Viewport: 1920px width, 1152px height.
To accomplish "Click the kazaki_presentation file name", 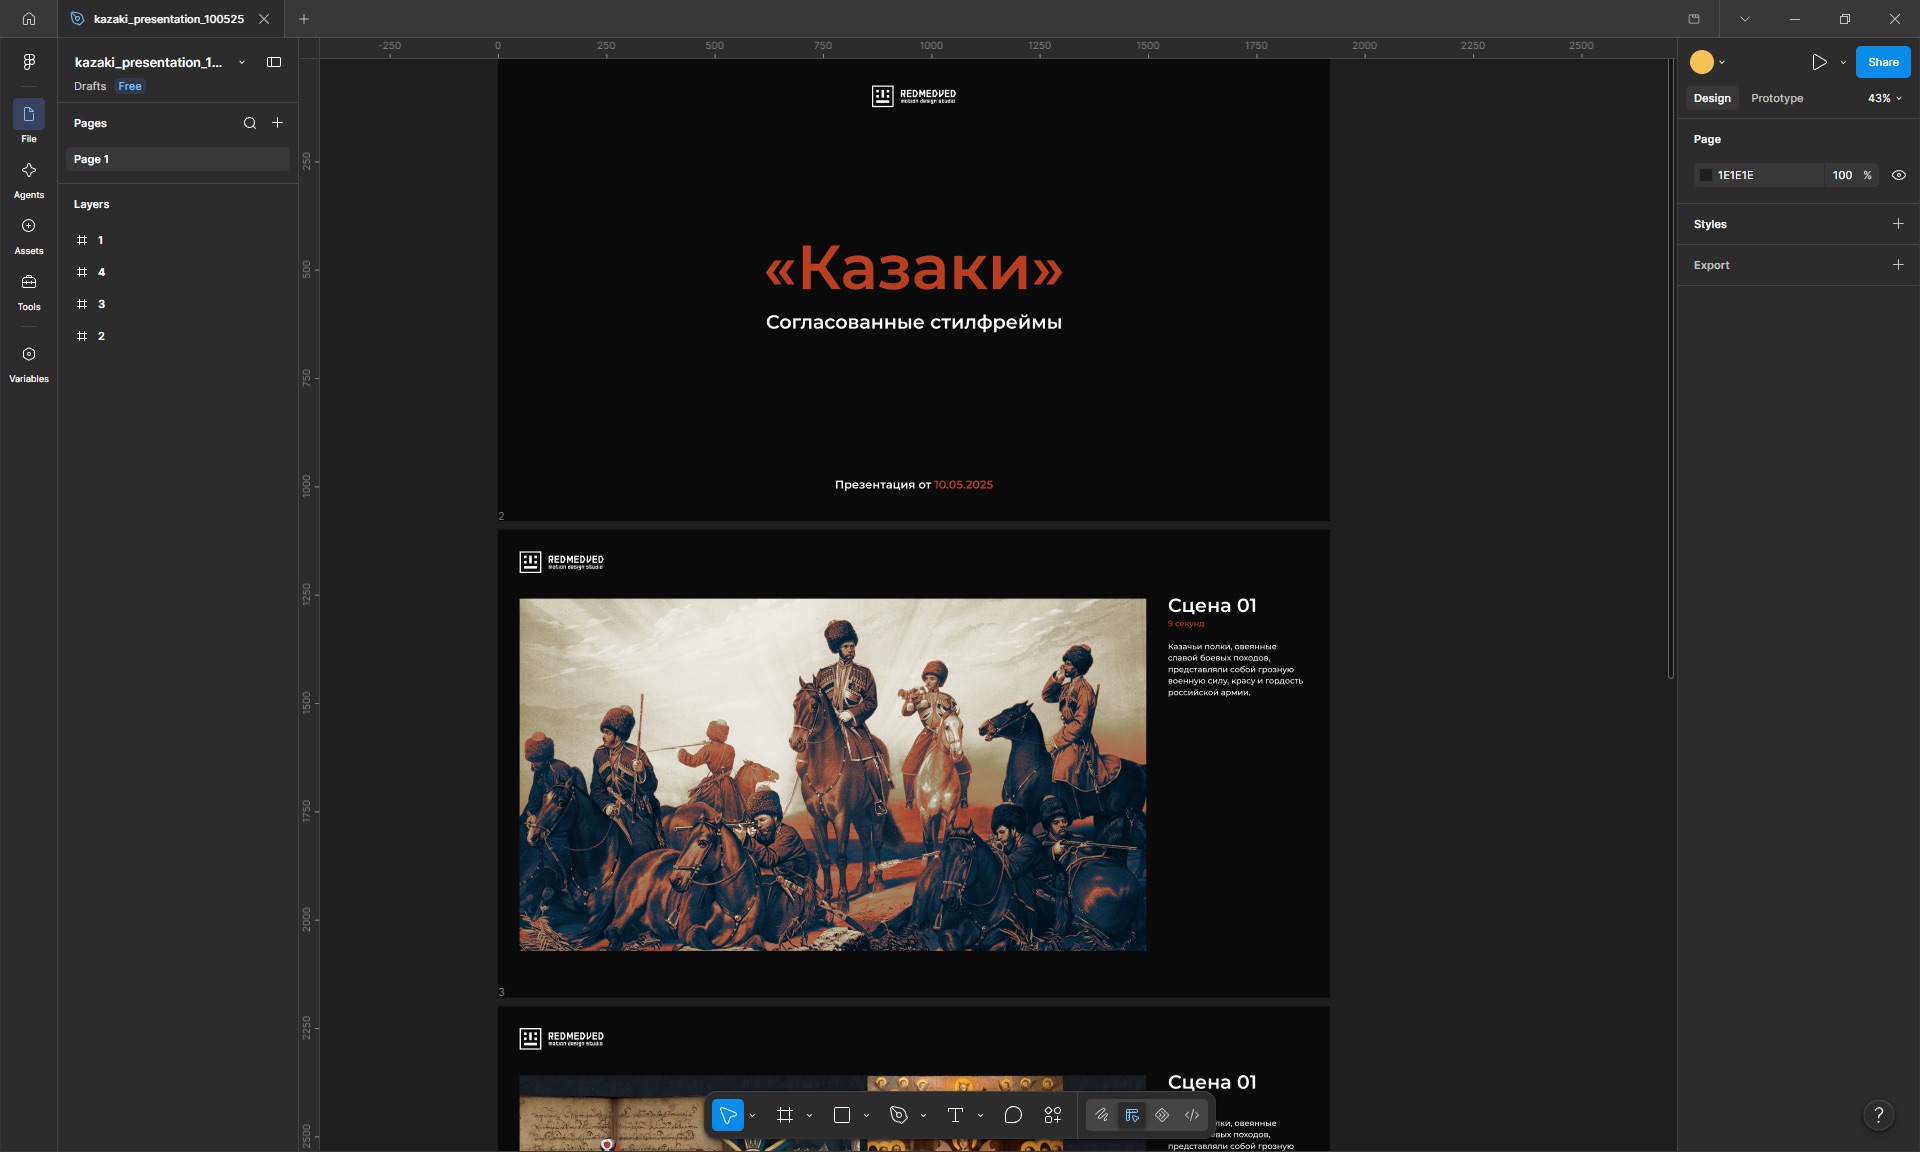I will pos(148,62).
